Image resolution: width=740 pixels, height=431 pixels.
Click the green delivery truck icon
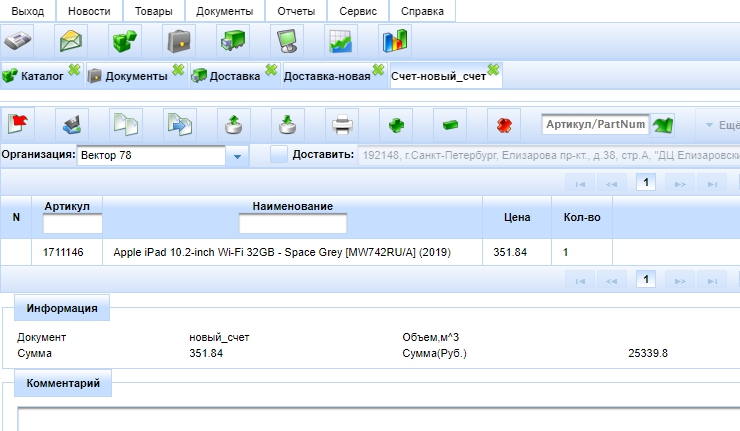[233, 41]
